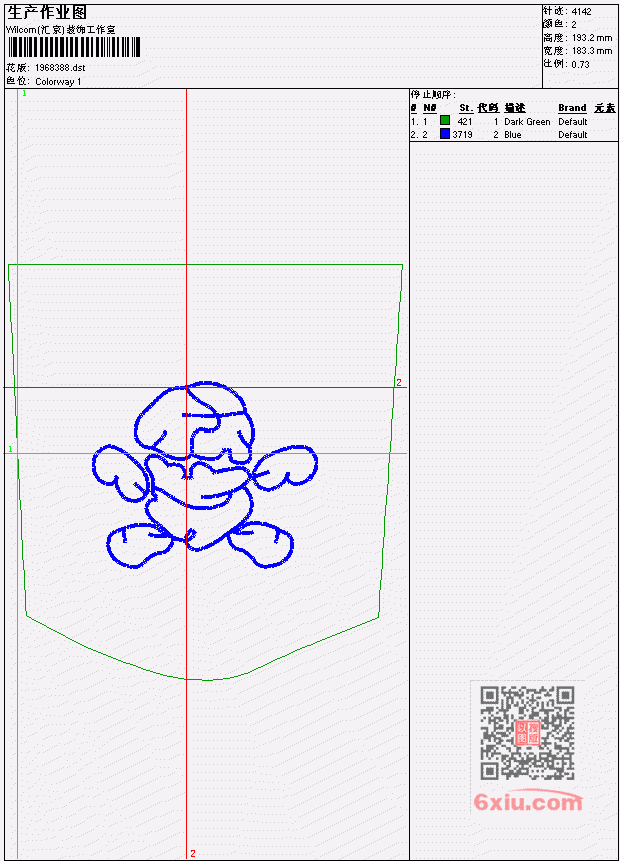Click the scale value 0.73
This screenshot has width=620, height=861.
580,64
